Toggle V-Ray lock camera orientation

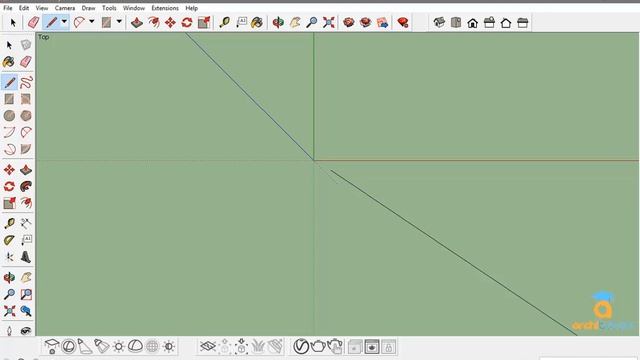388,347
